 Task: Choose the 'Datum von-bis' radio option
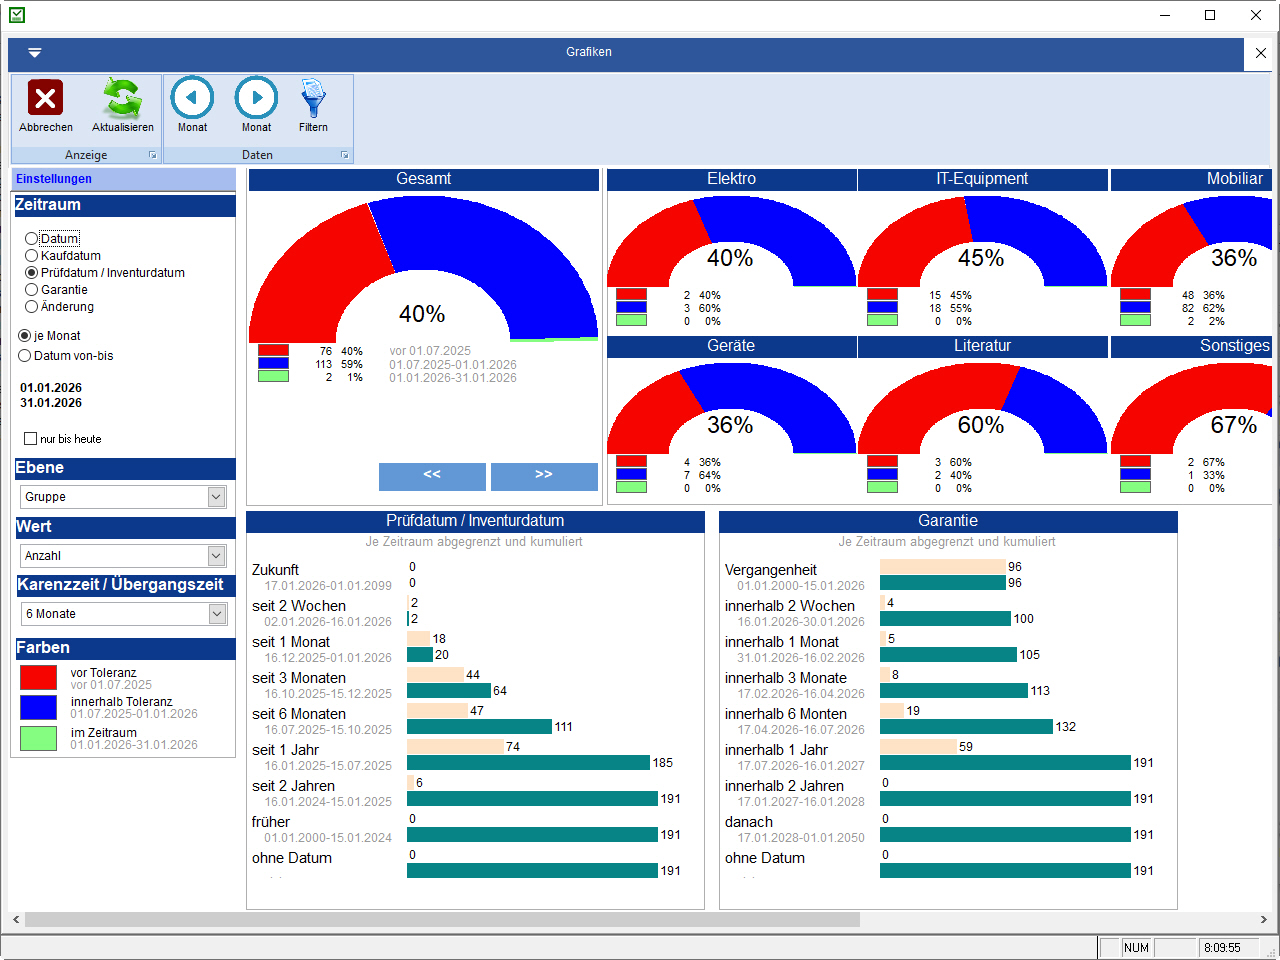click(25, 356)
